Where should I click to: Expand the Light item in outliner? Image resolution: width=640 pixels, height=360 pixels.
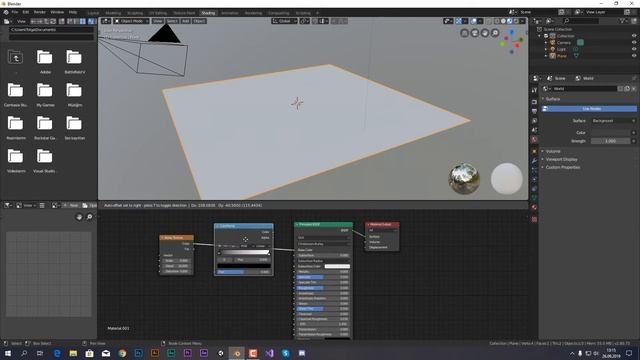coord(546,49)
